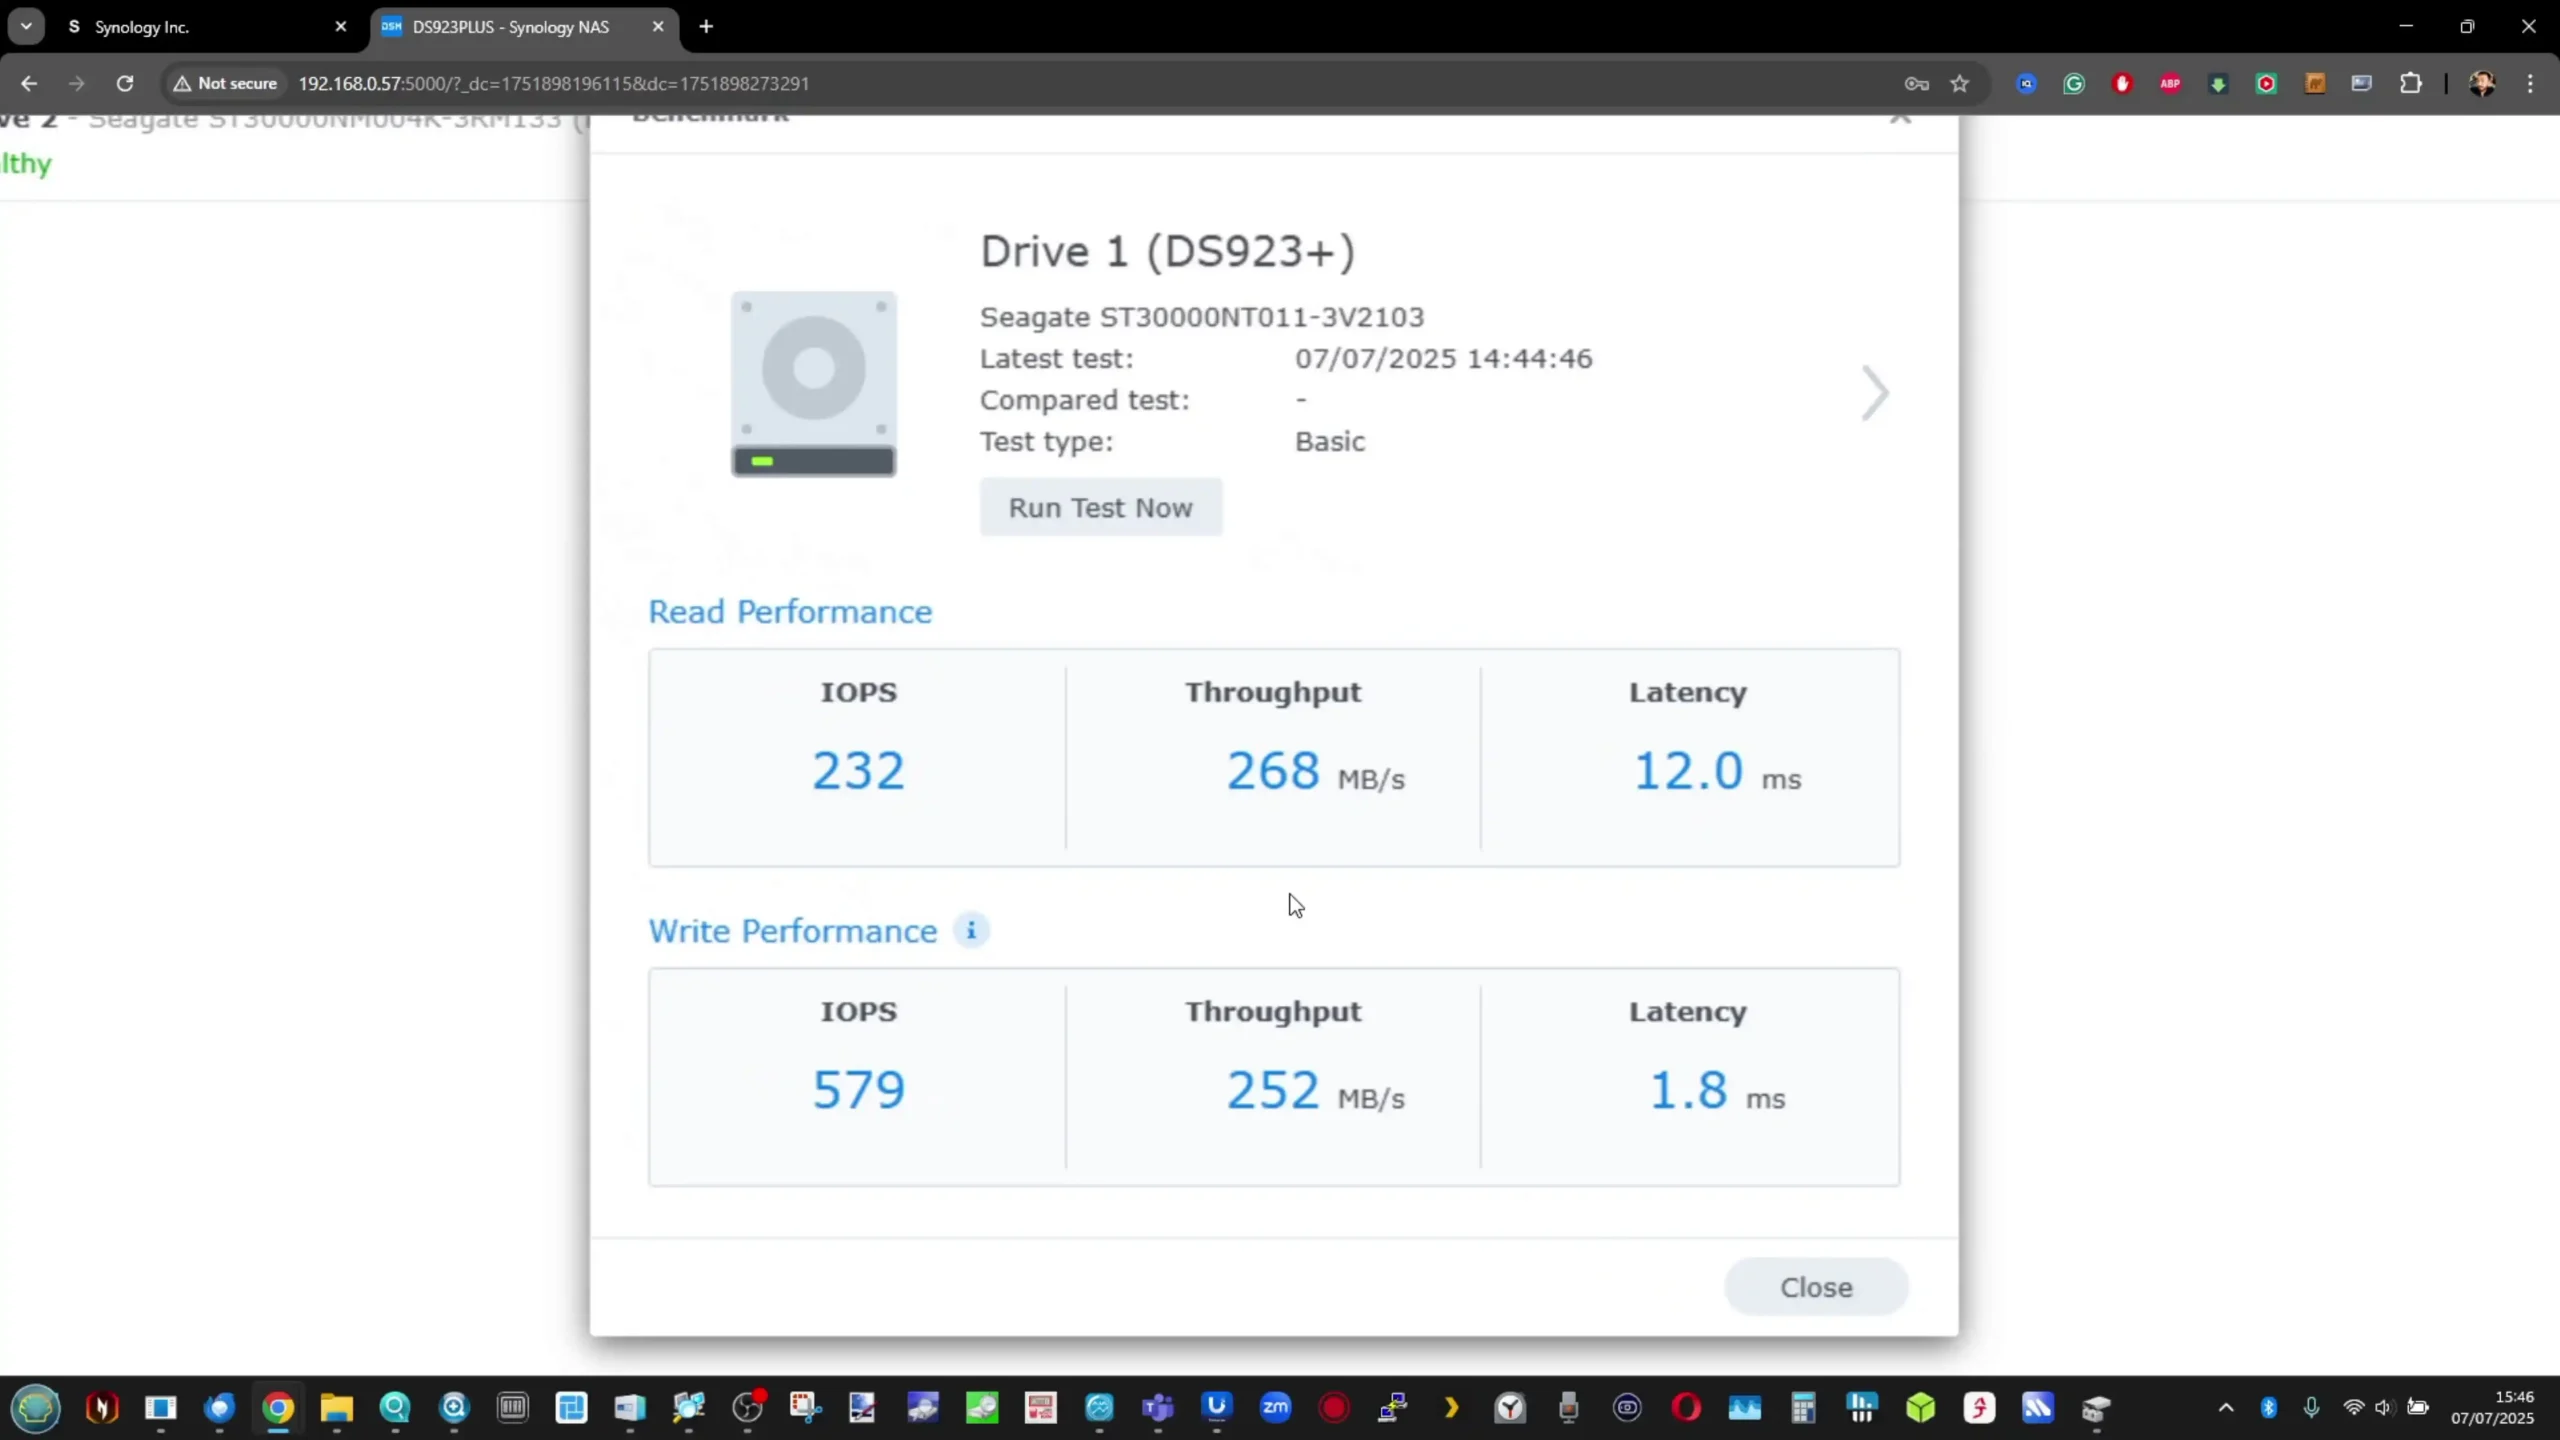Viewport: 2560px width, 1440px height.
Task: Open OBS Studio from the taskbar
Action: (x=747, y=1408)
